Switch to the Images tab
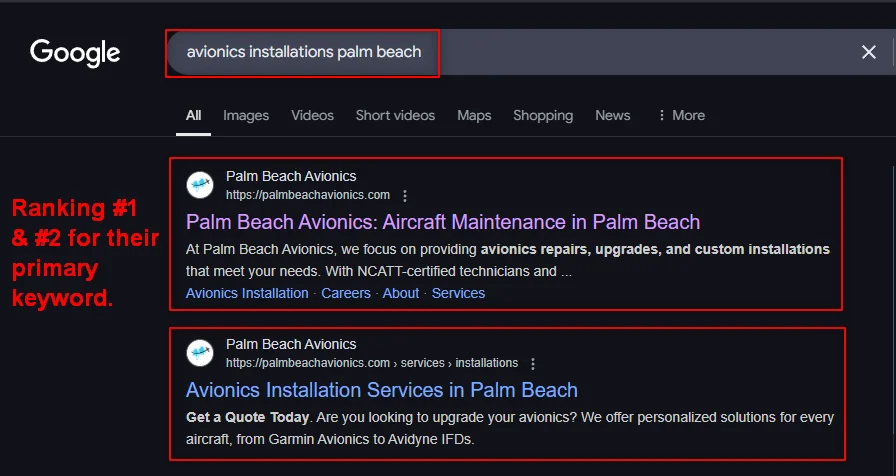Screen dimensions: 896x476 pos(246,115)
